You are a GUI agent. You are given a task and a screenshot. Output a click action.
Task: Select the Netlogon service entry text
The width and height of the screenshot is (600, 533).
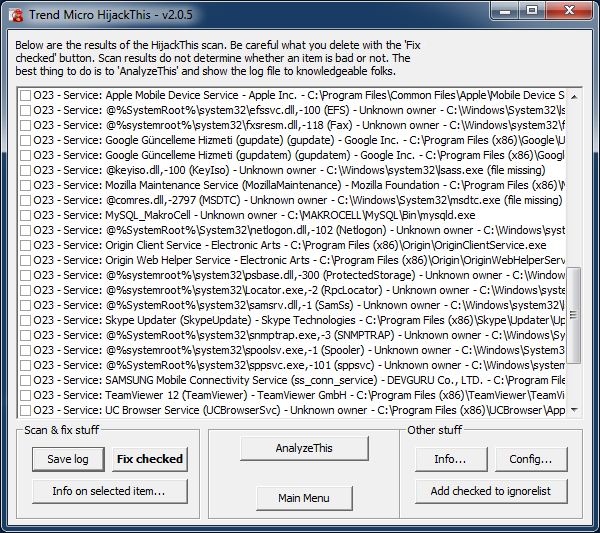(x=299, y=230)
